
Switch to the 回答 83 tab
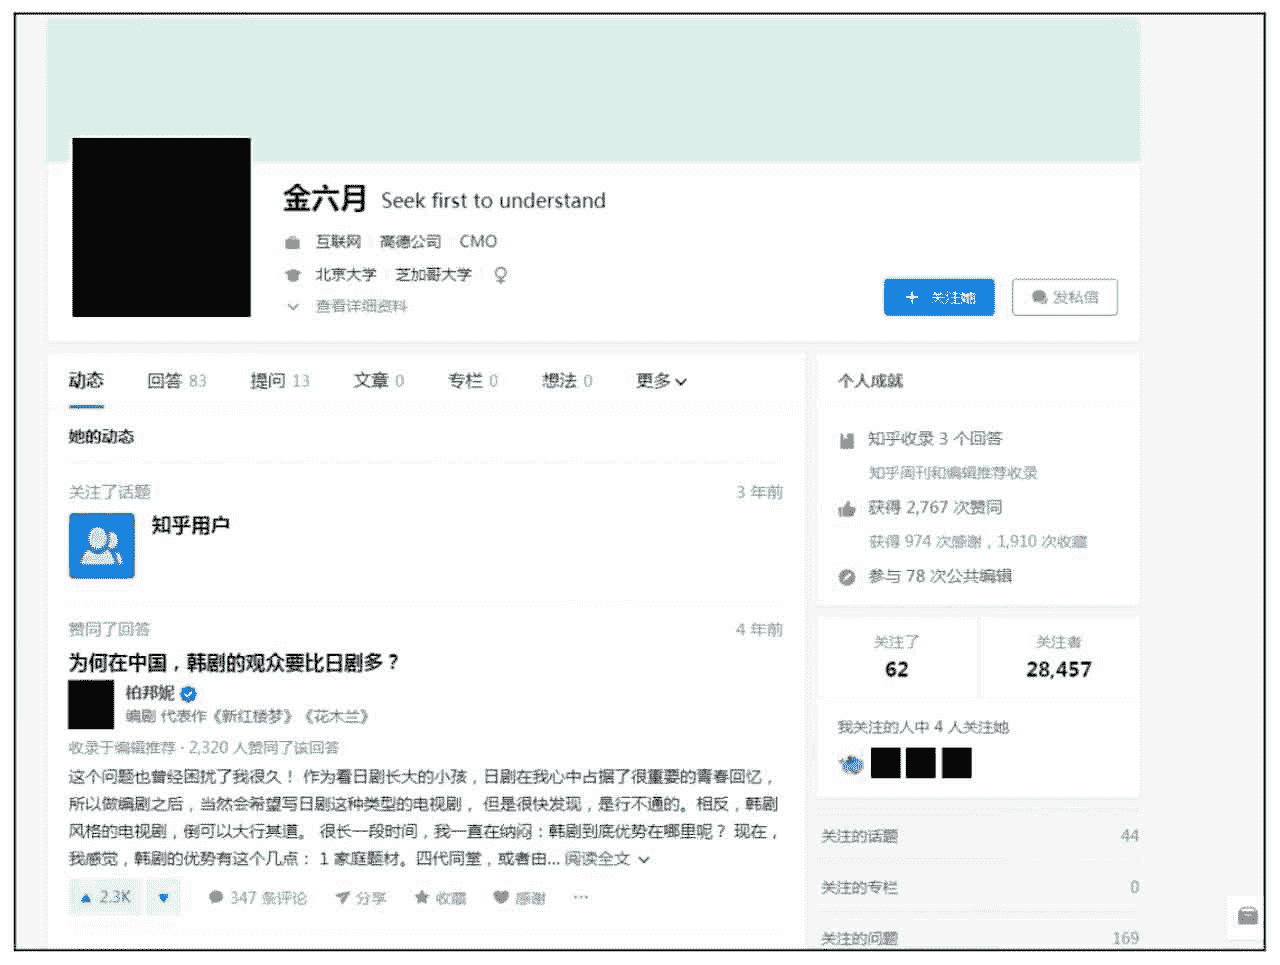tap(176, 381)
